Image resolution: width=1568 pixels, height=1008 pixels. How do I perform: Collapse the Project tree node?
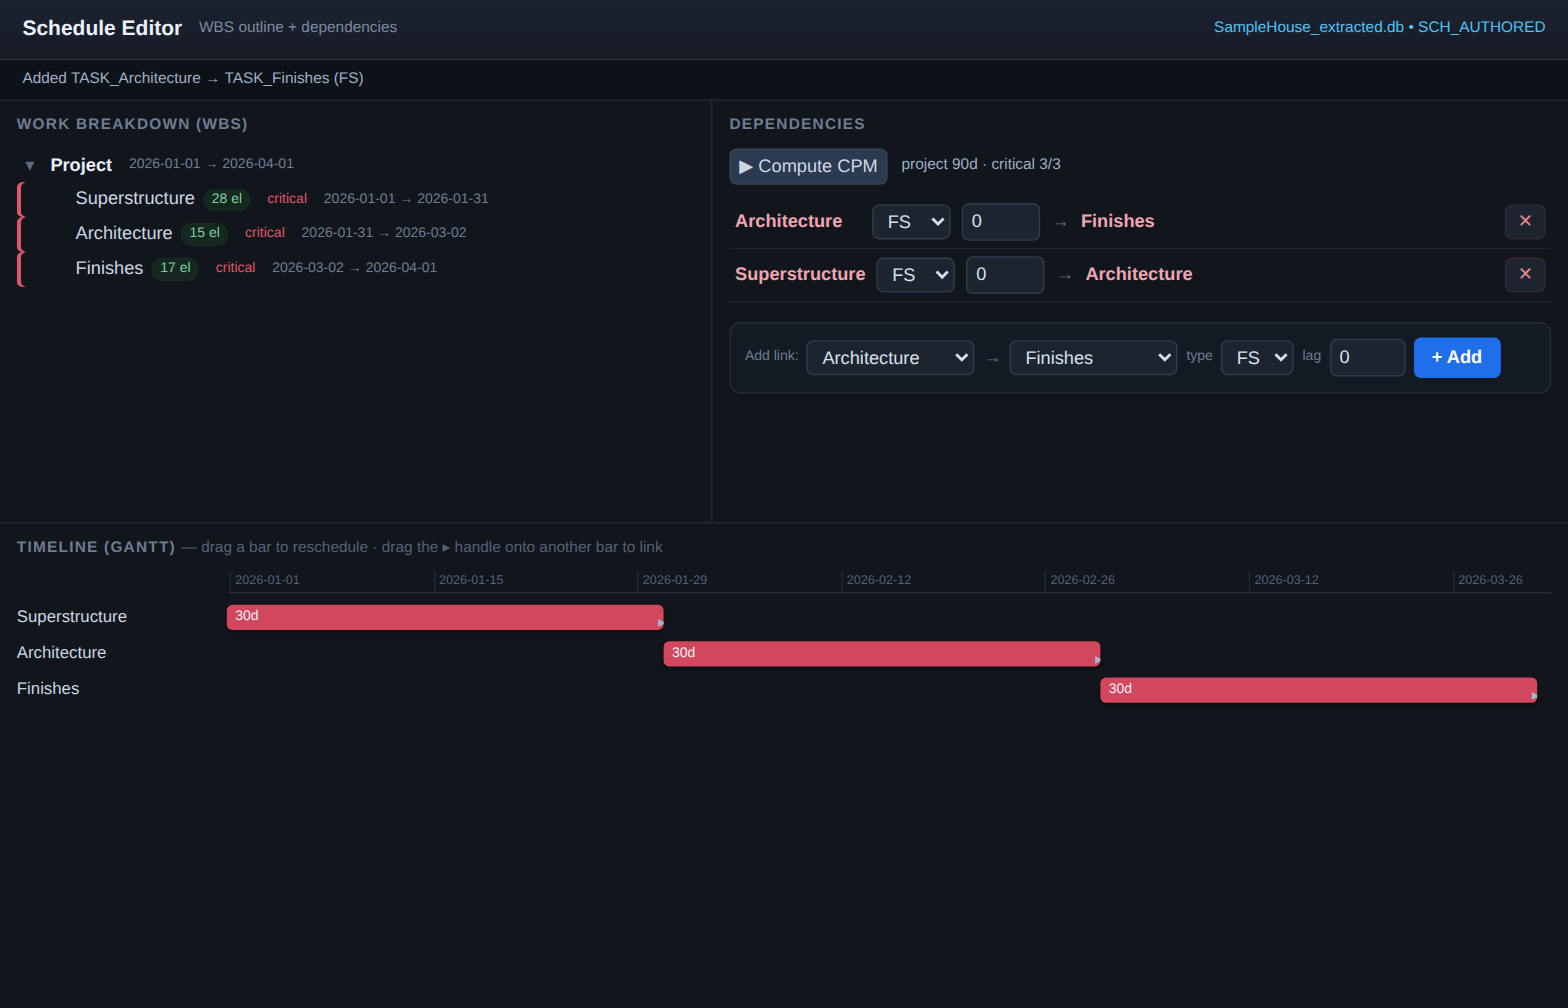pos(30,166)
